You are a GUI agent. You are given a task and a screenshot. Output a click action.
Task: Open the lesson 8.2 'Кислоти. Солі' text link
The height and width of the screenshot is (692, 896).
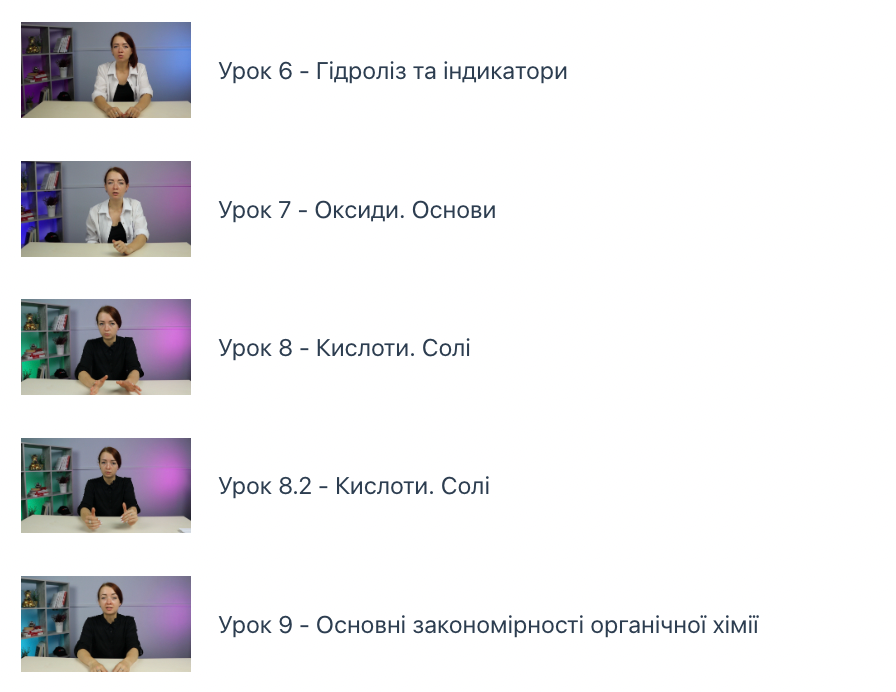pos(354,486)
